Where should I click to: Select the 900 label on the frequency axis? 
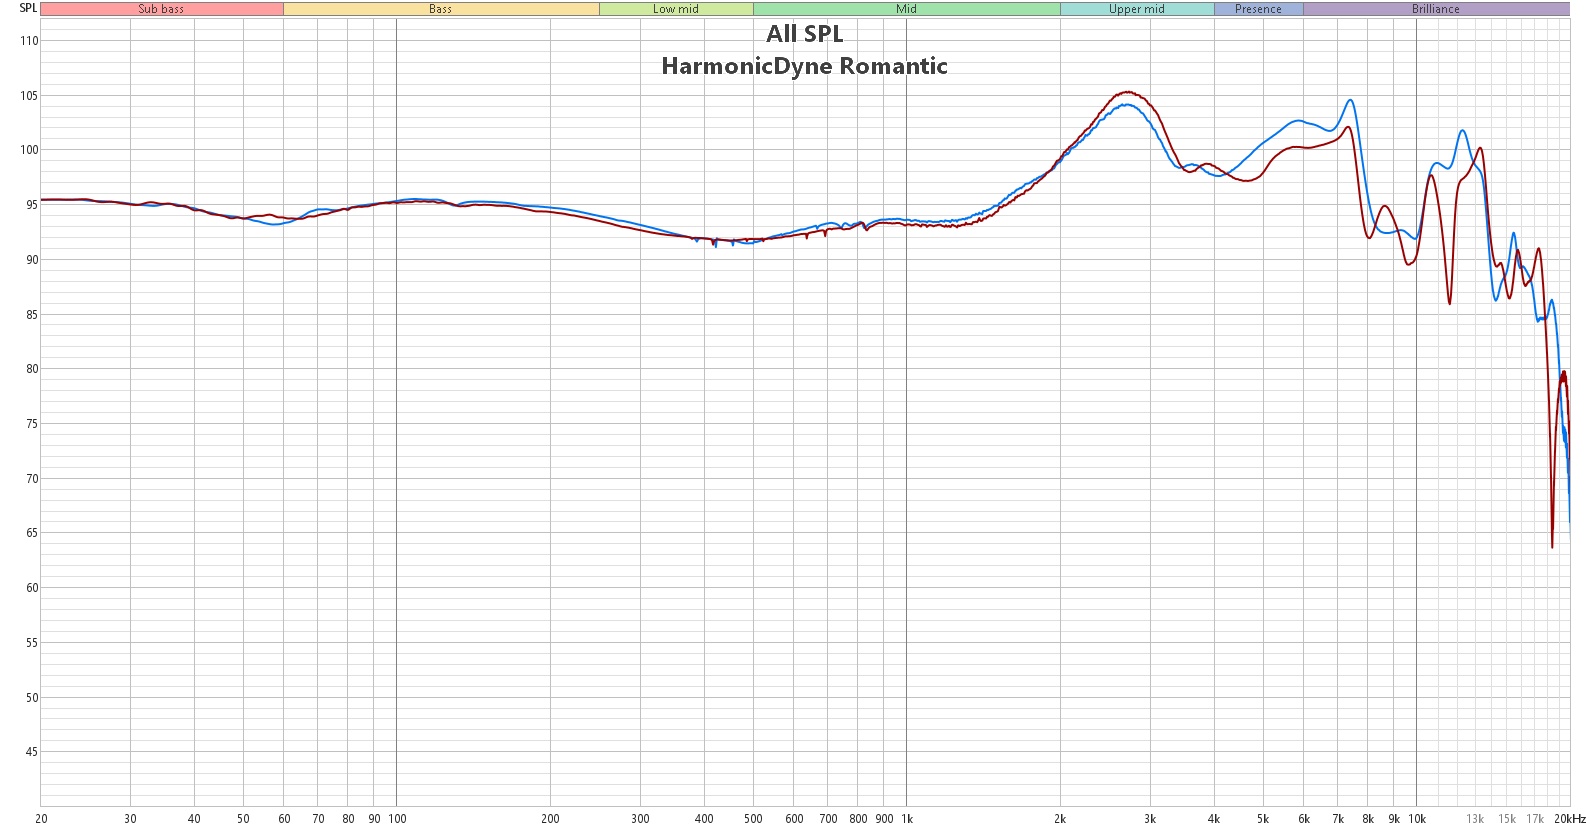(x=884, y=819)
